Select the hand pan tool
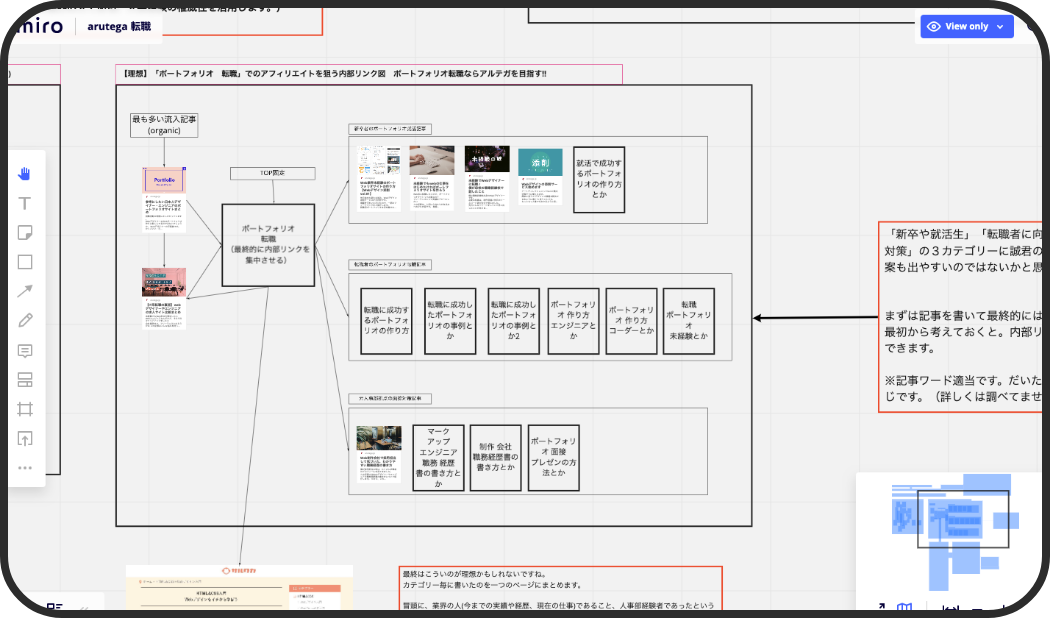 coord(25,174)
